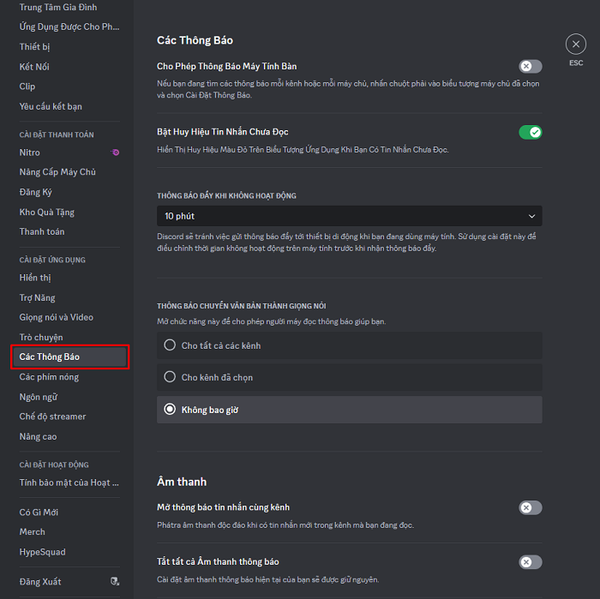600x599 pixels.
Task: Click Đăng Xuất to log out
Action: (40, 581)
